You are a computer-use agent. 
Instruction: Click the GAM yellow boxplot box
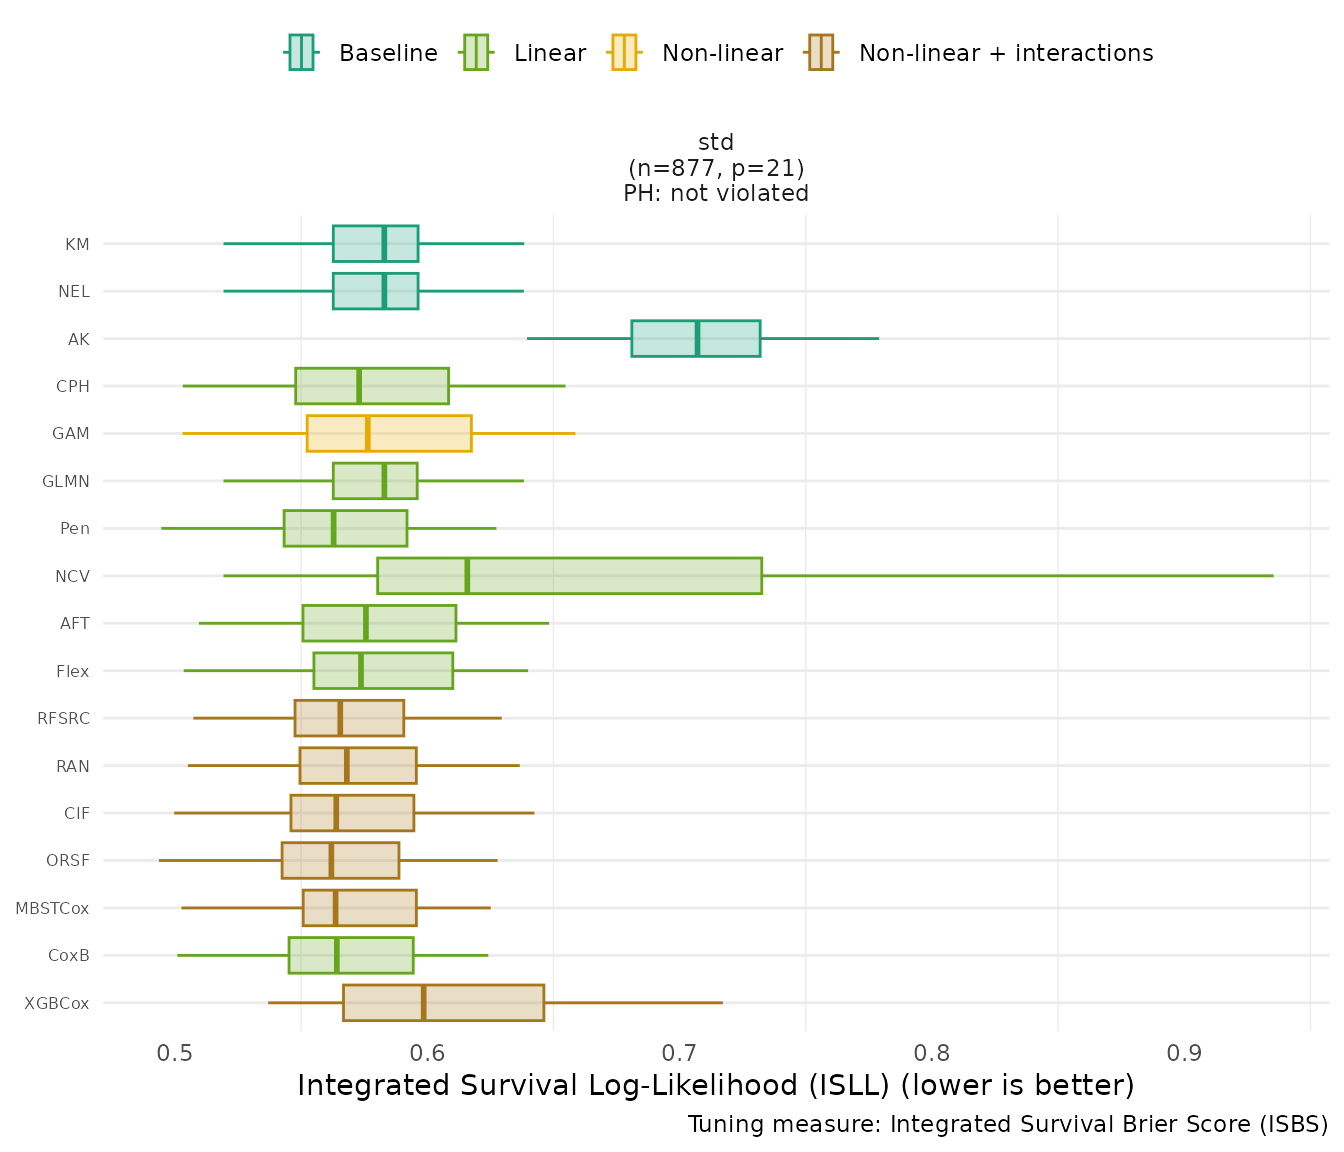tap(389, 434)
